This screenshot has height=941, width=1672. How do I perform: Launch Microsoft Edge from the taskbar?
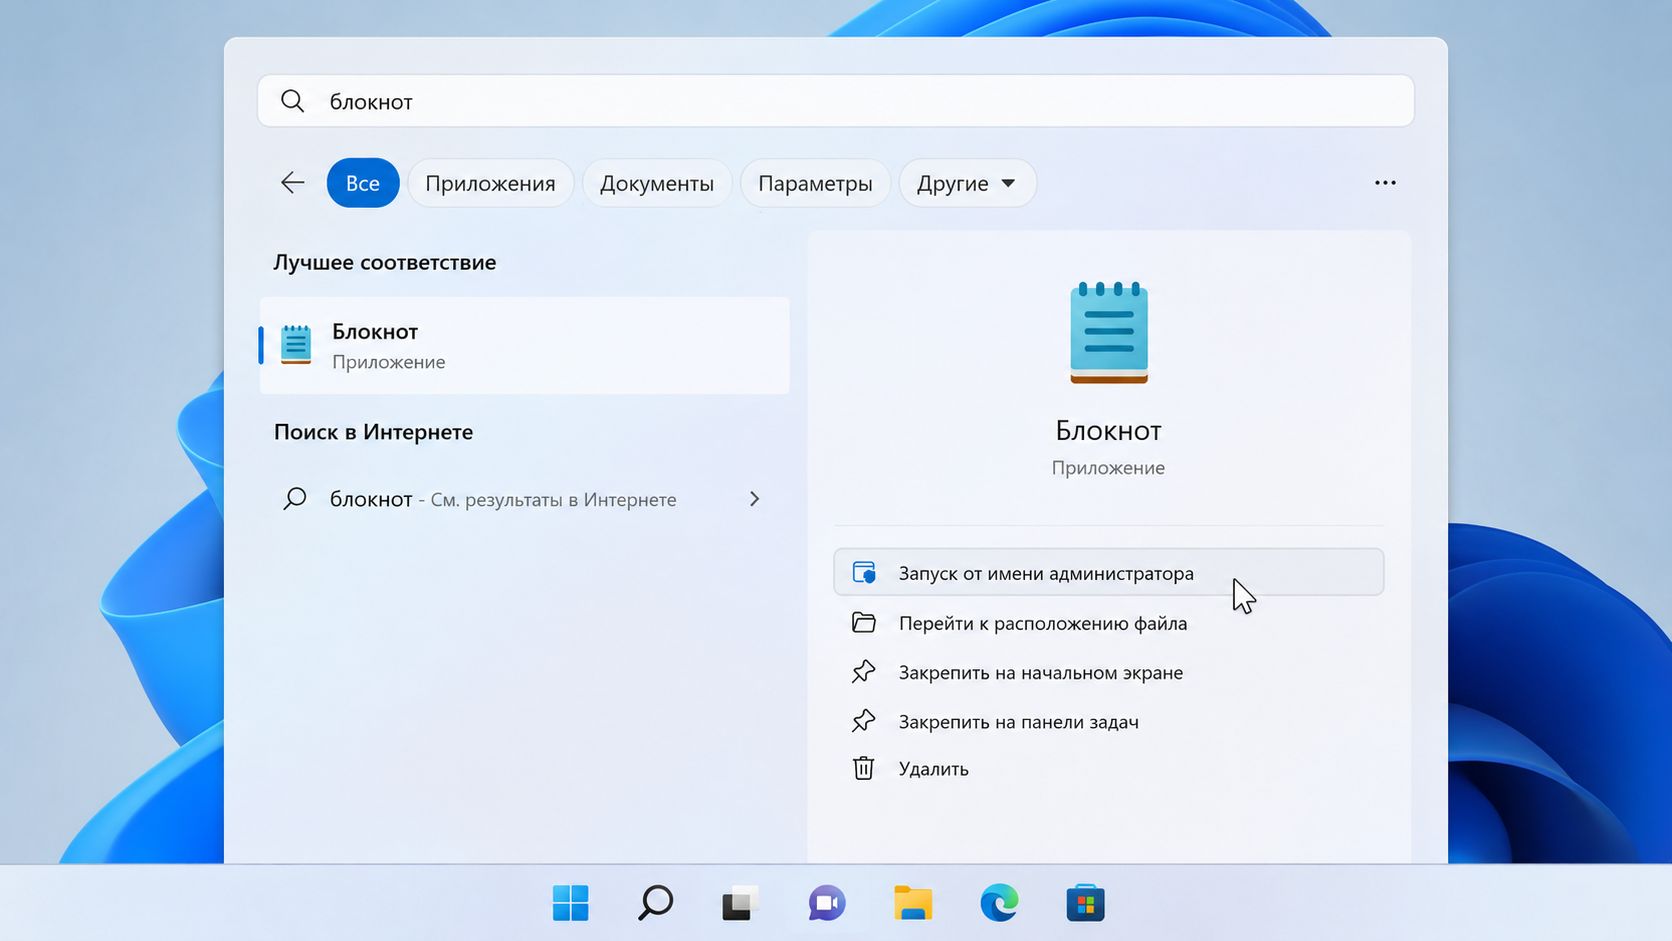pos(999,903)
